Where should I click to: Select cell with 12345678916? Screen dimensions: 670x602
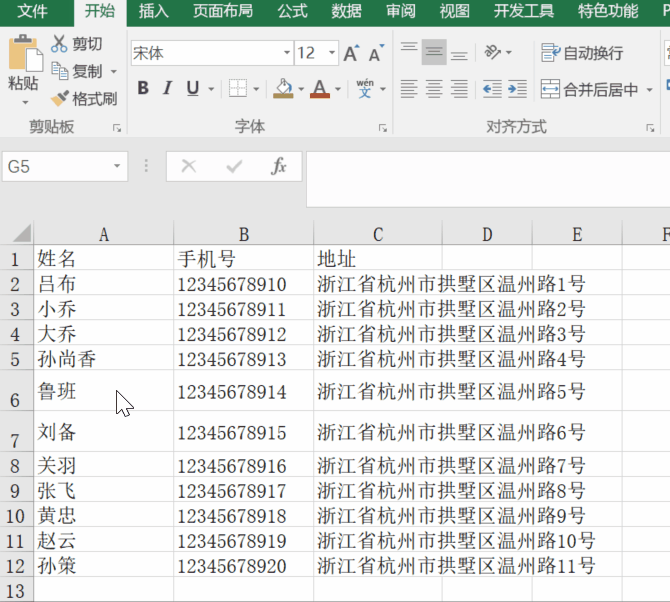coord(244,465)
